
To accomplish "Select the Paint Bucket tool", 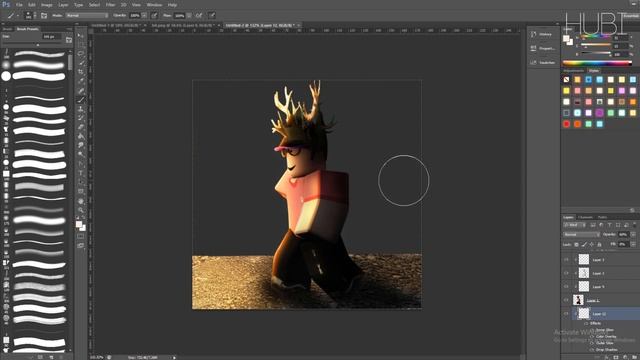I will pos(81,136).
